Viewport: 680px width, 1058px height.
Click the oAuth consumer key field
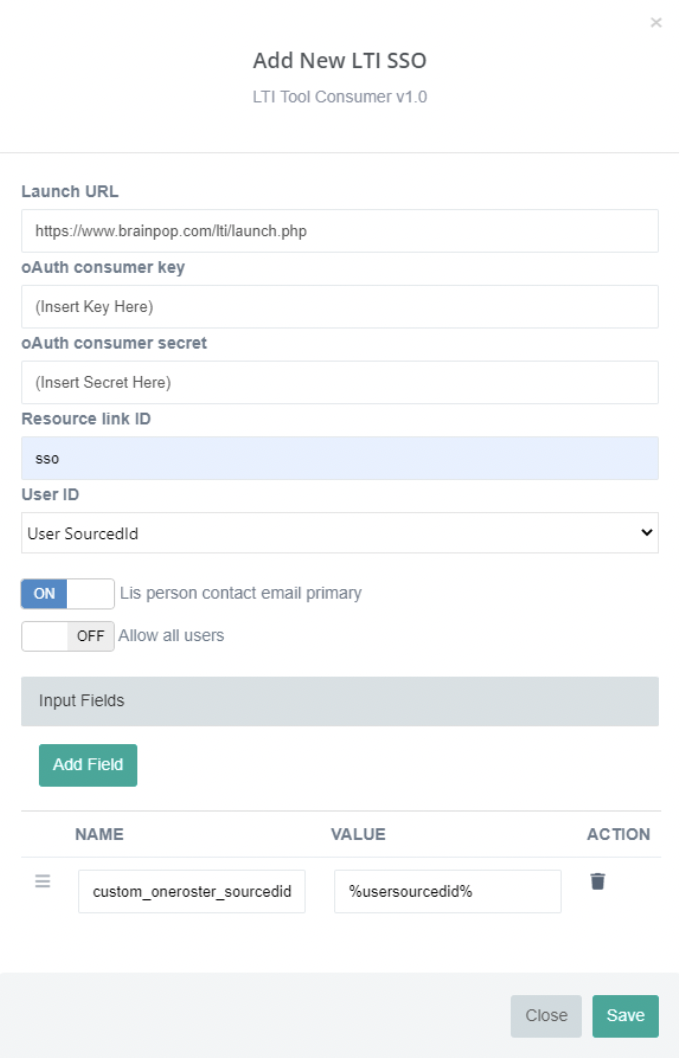click(x=339, y=306)
